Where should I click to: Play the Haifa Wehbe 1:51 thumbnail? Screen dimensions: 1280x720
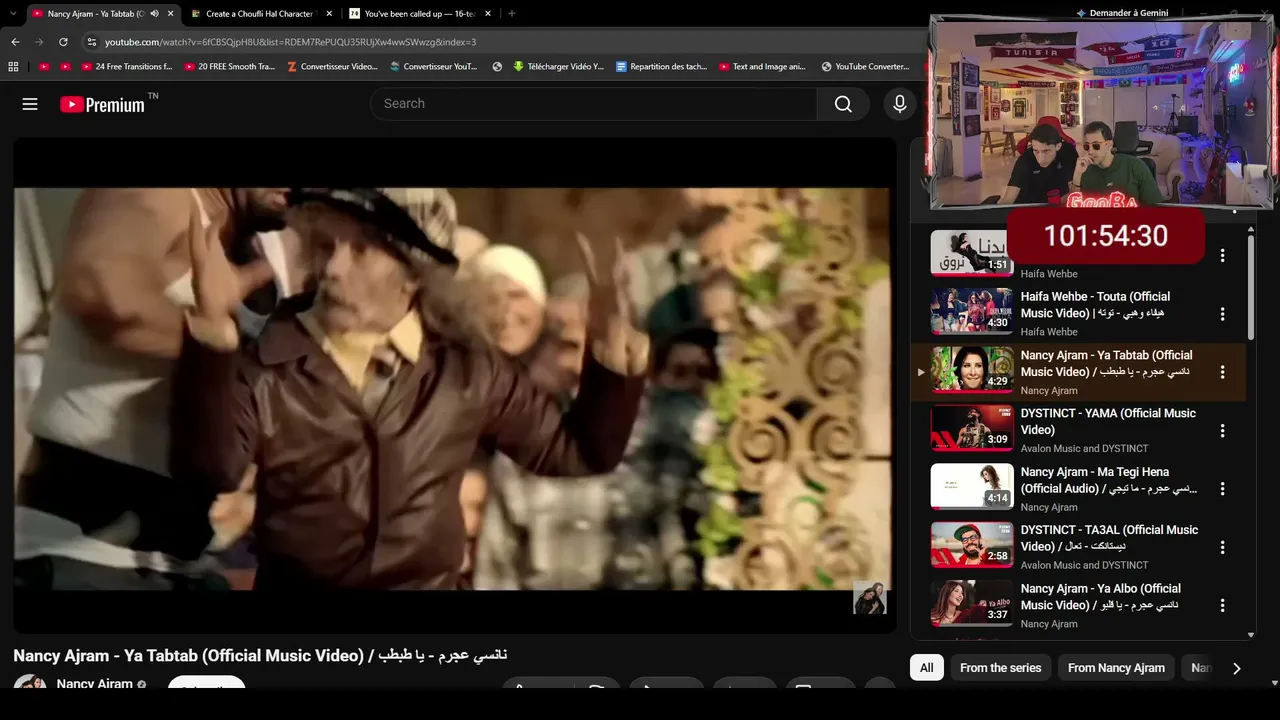(x=972, y=253)
